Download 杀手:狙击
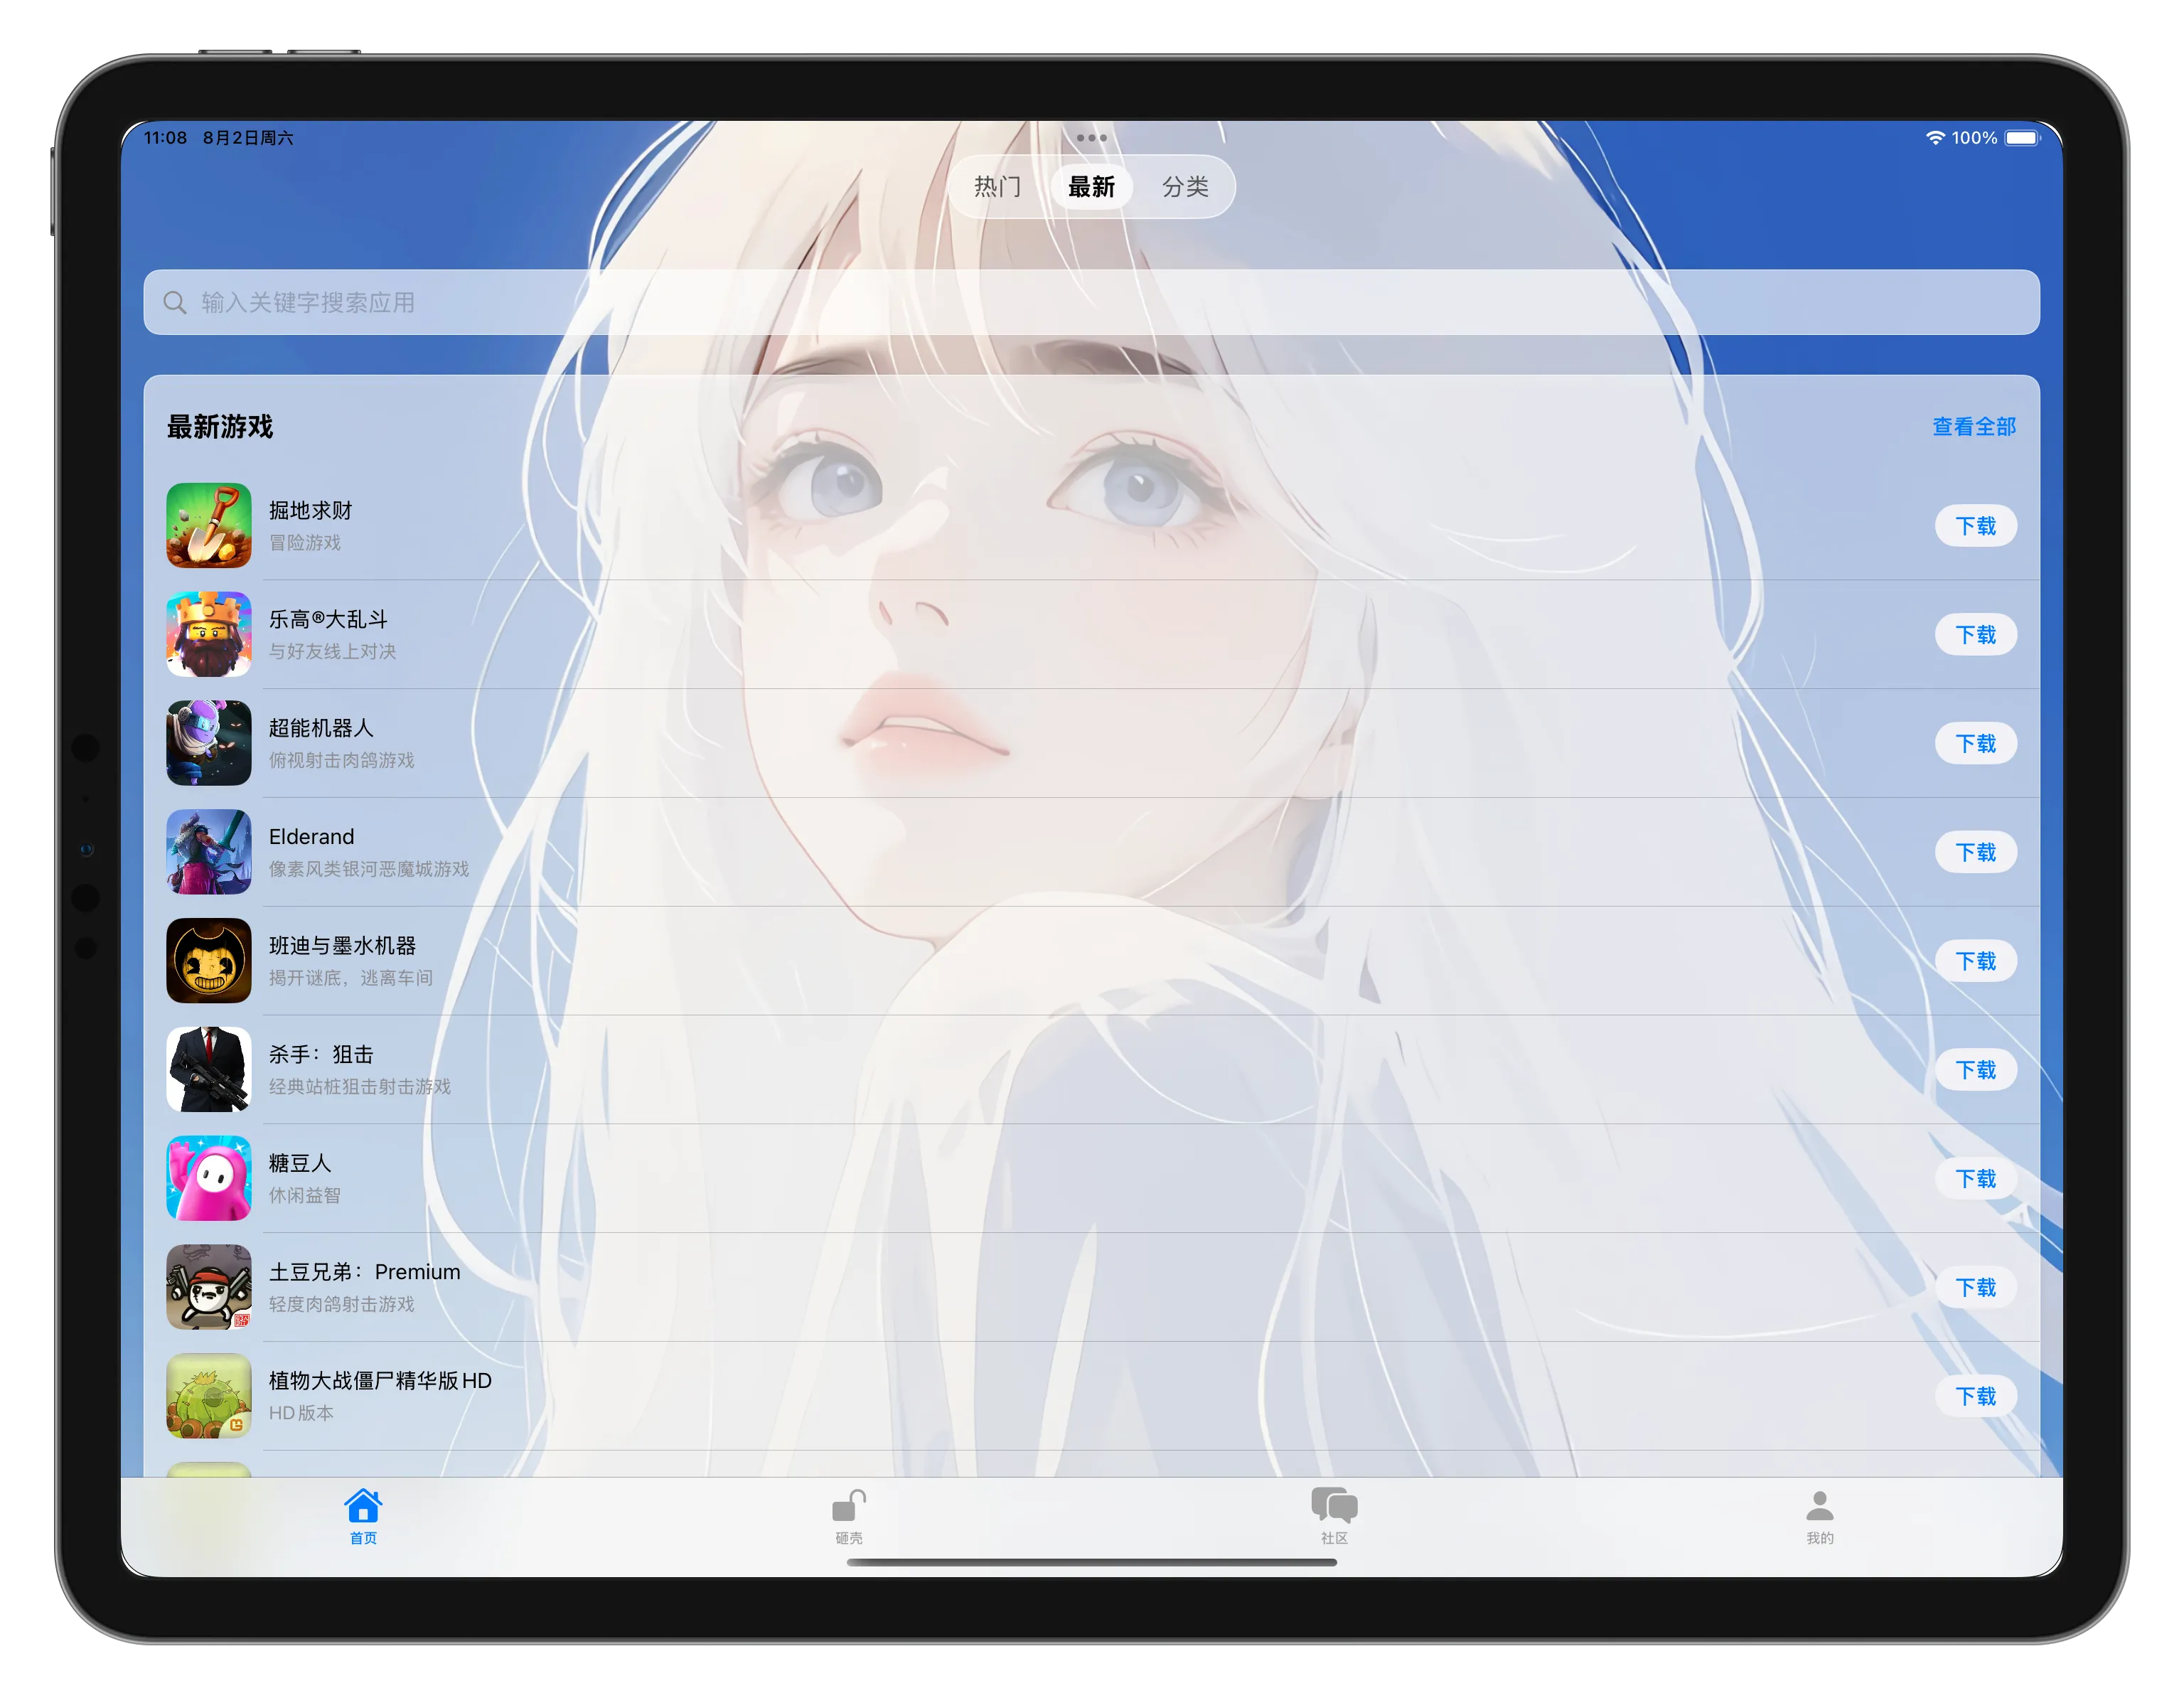Viewport: 2184px width, 1698px height. click(1975, 1071)
